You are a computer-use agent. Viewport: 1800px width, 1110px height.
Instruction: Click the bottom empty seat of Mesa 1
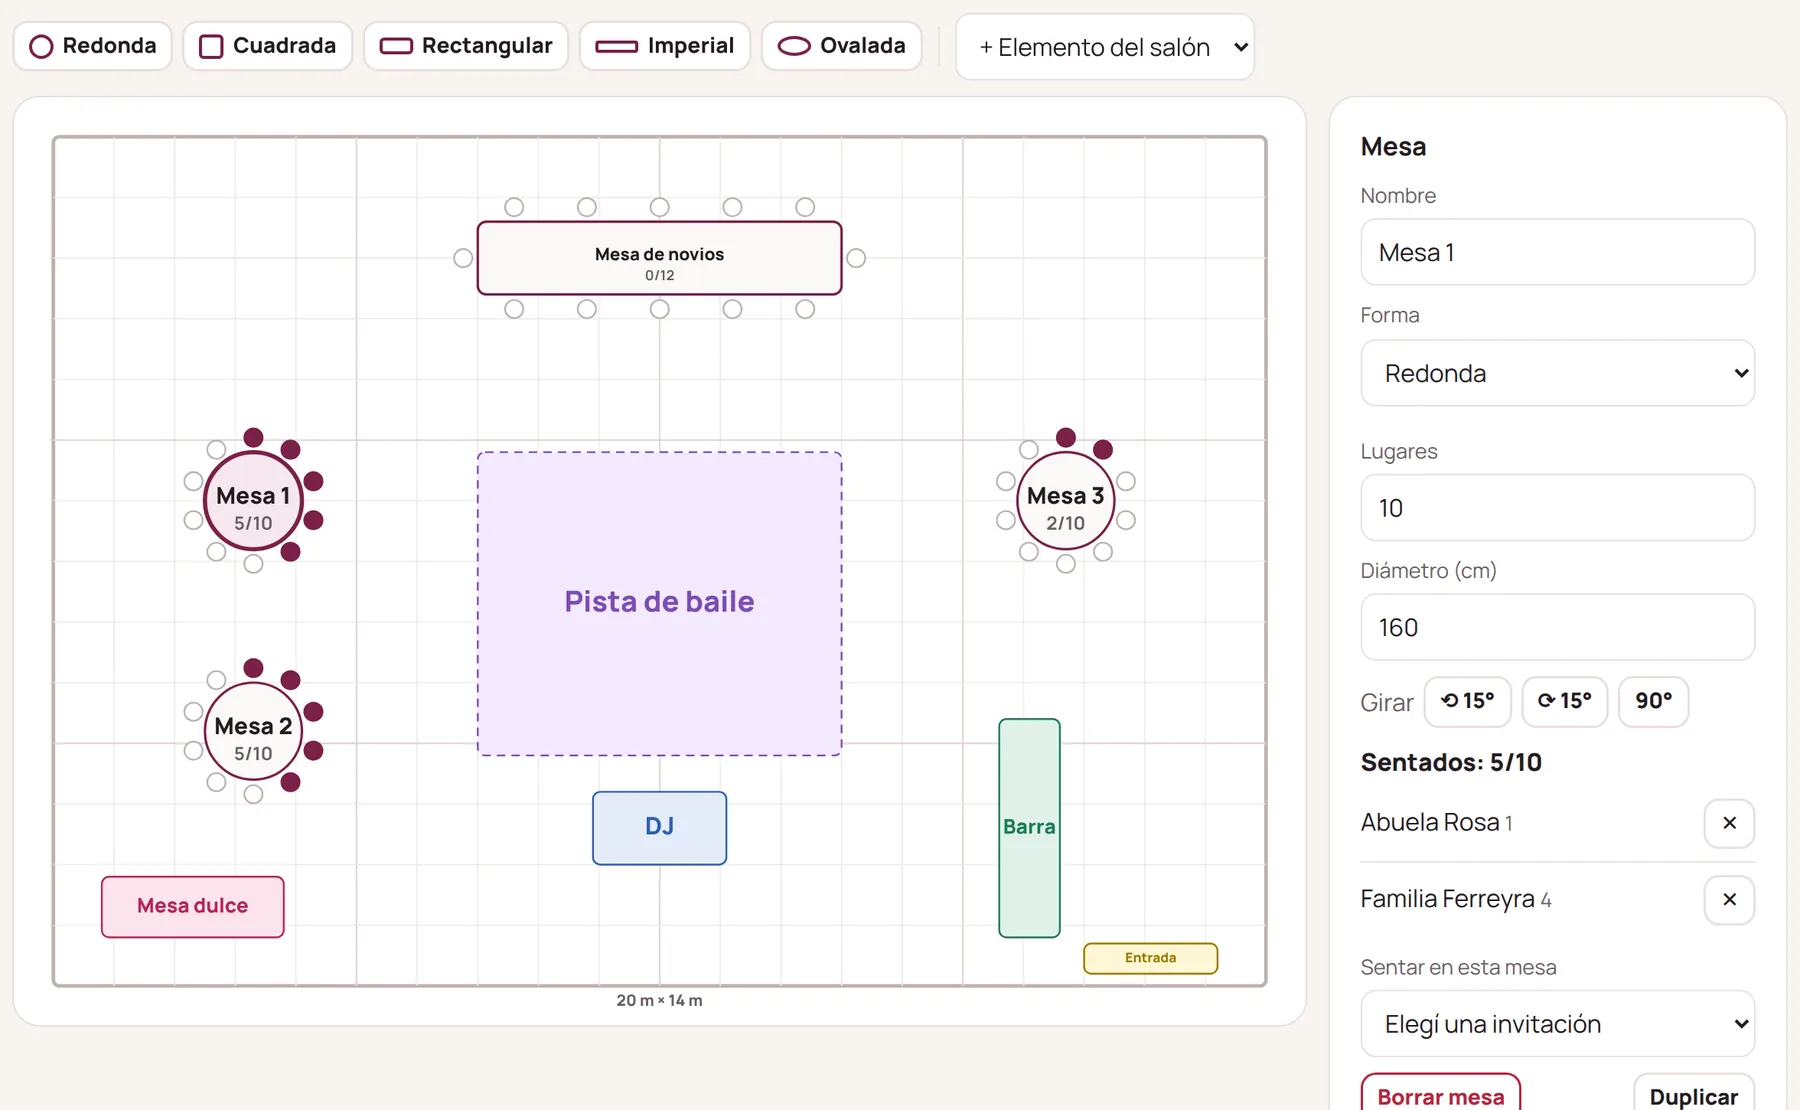coord(254,564)
